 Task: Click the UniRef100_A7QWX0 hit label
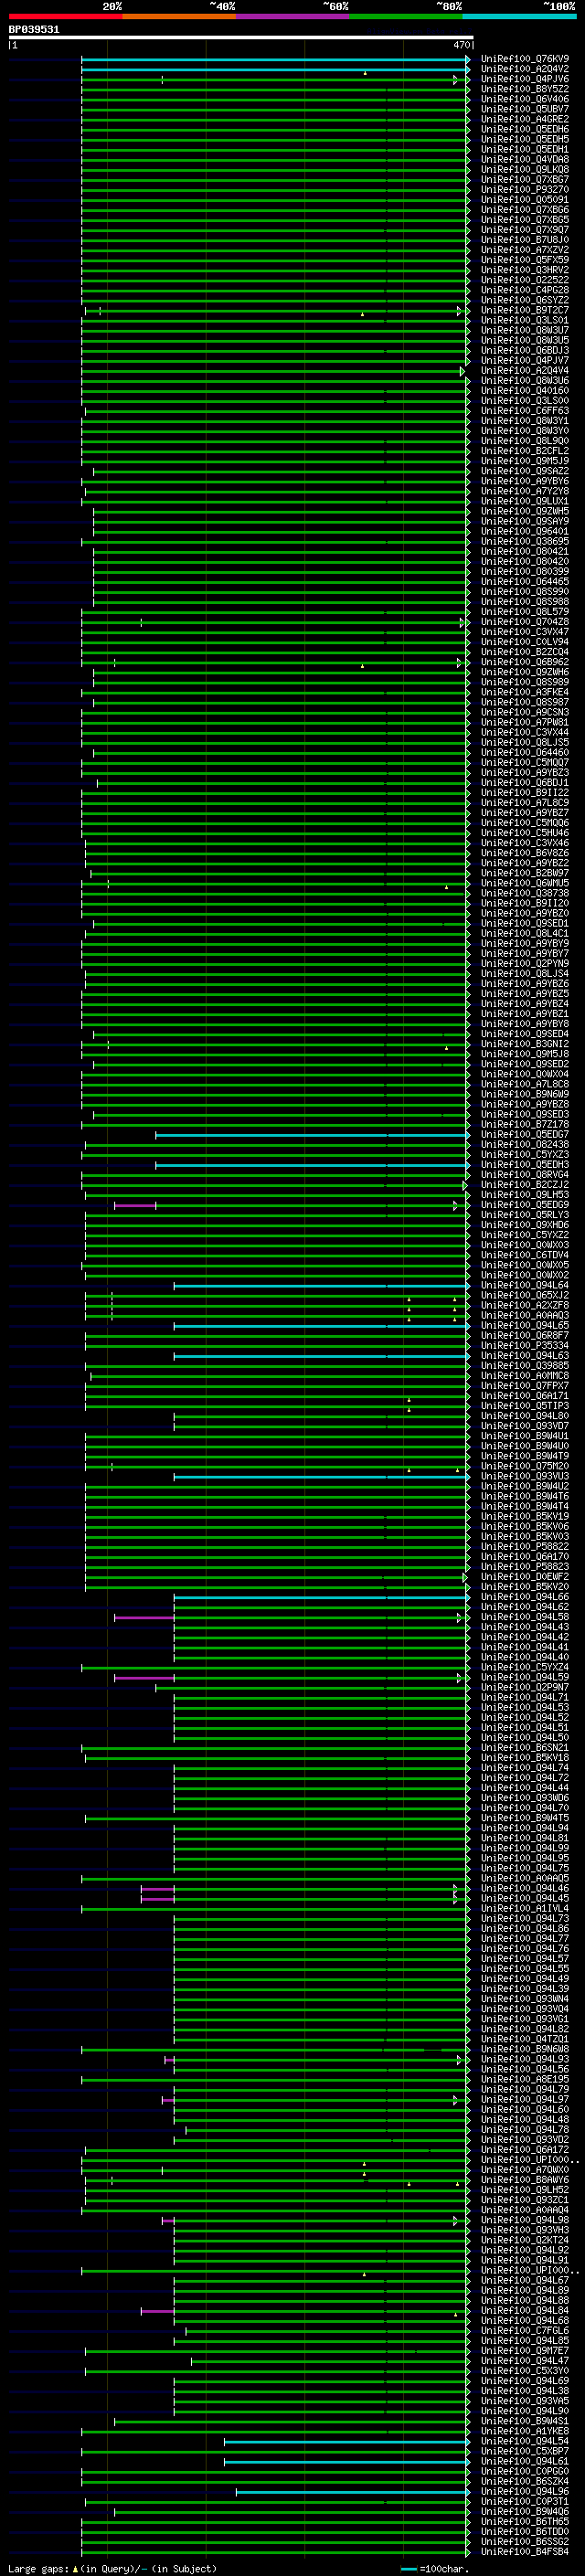tap(525, 2170)
